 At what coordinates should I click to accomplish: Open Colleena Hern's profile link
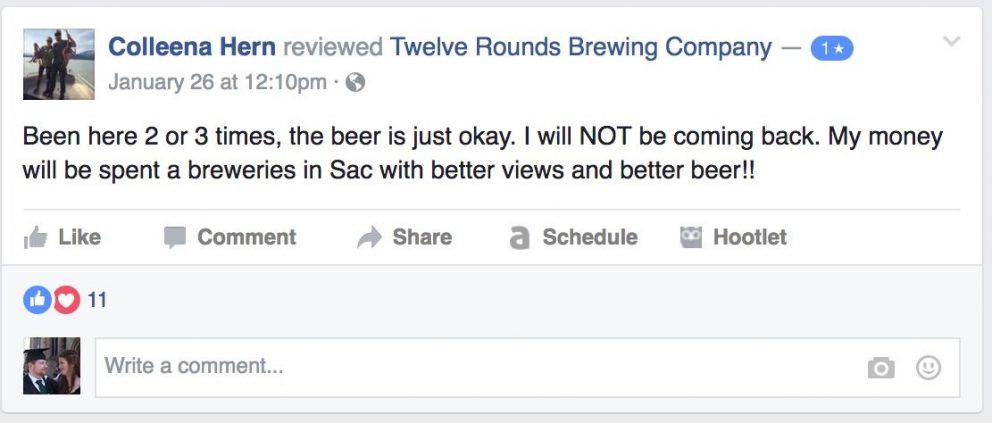click(192, 47)
